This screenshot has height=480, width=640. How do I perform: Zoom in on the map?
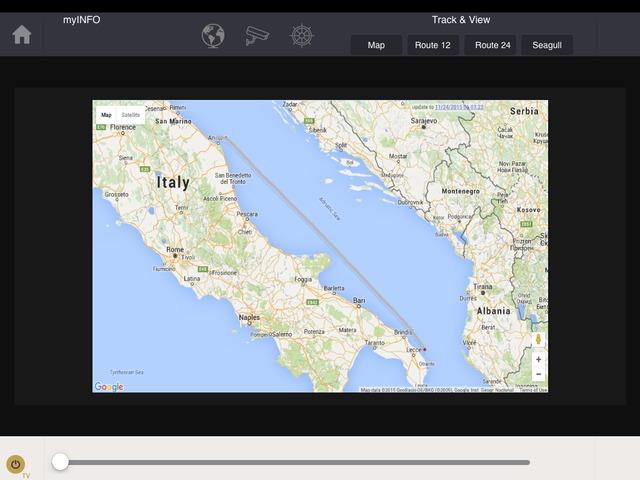538,359
